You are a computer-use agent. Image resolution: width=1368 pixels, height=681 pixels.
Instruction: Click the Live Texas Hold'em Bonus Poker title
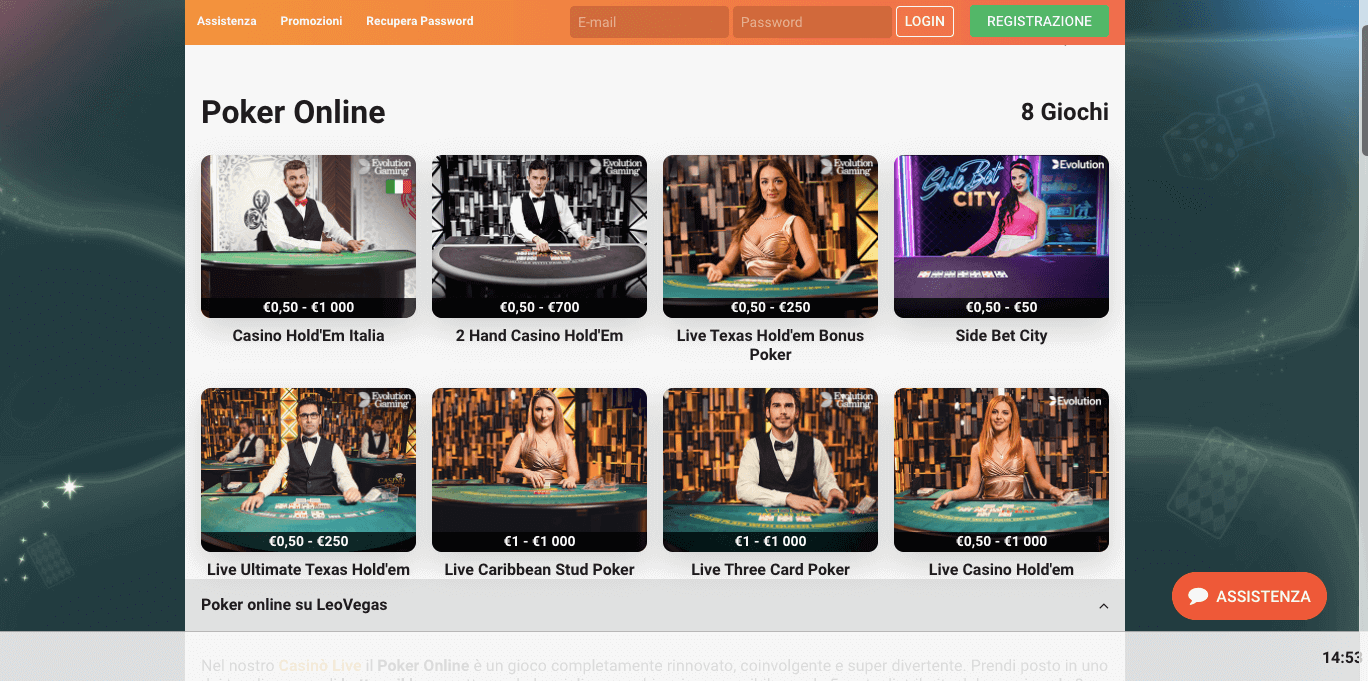click(770, 345)
